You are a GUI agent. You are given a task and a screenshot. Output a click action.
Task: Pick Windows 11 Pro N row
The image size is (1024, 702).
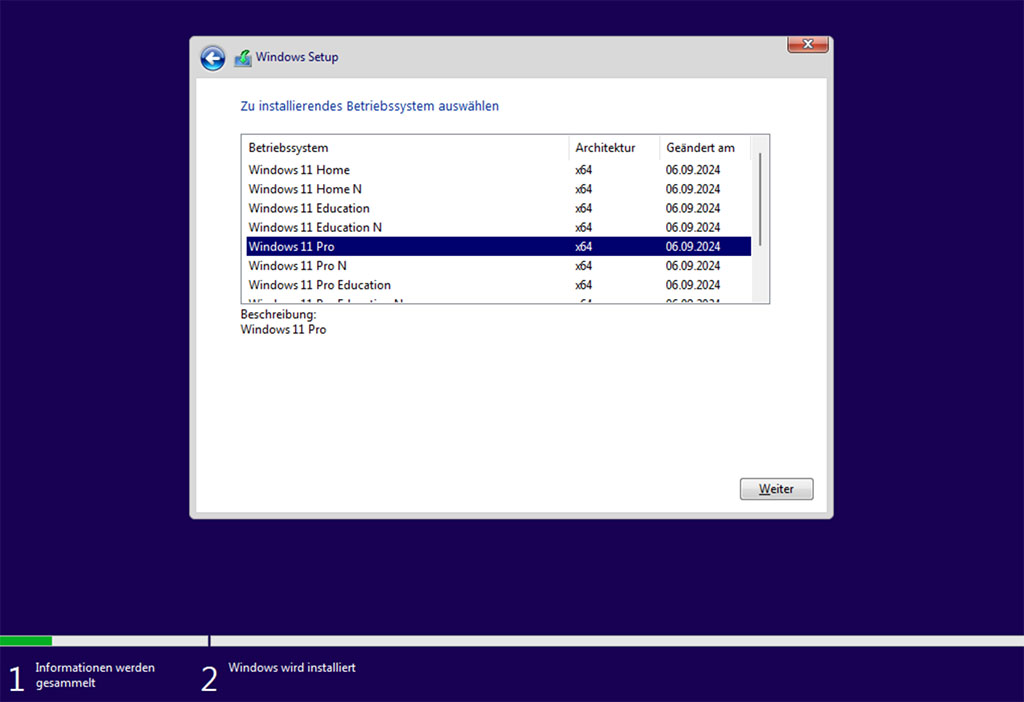pyautogui.click(x=498, y=266)
